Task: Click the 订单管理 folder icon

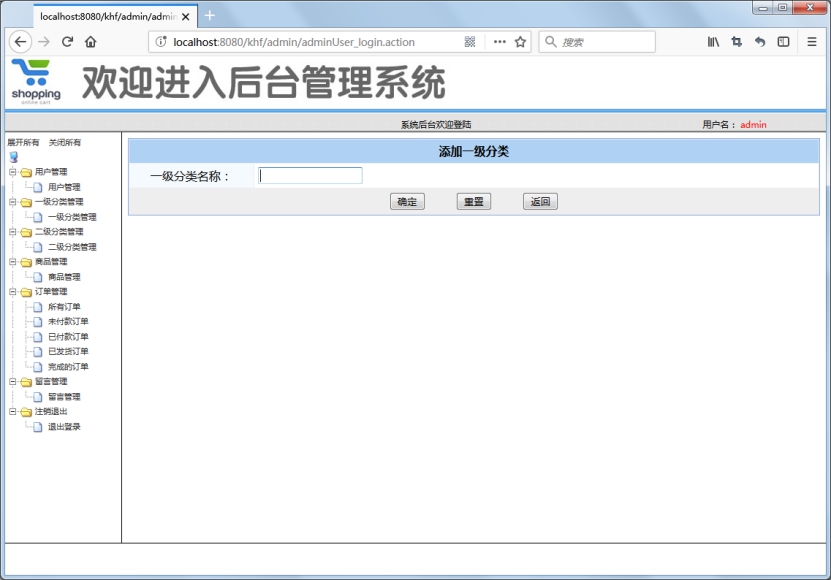Action: 26,292
